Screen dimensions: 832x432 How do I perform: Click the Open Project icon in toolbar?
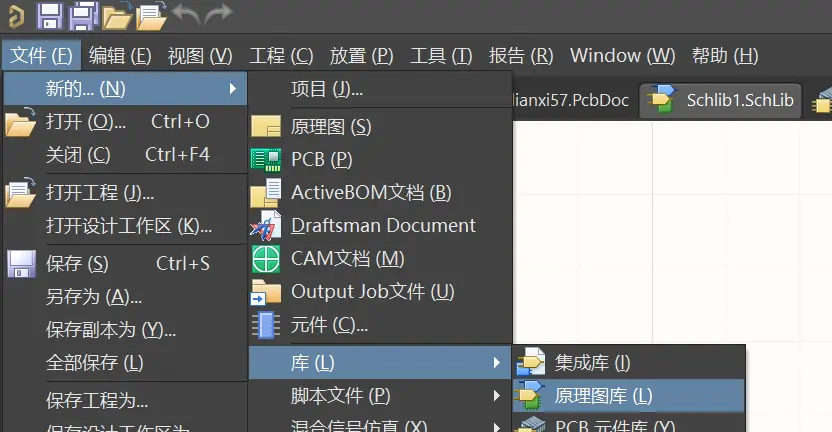[x=151, y=16]
